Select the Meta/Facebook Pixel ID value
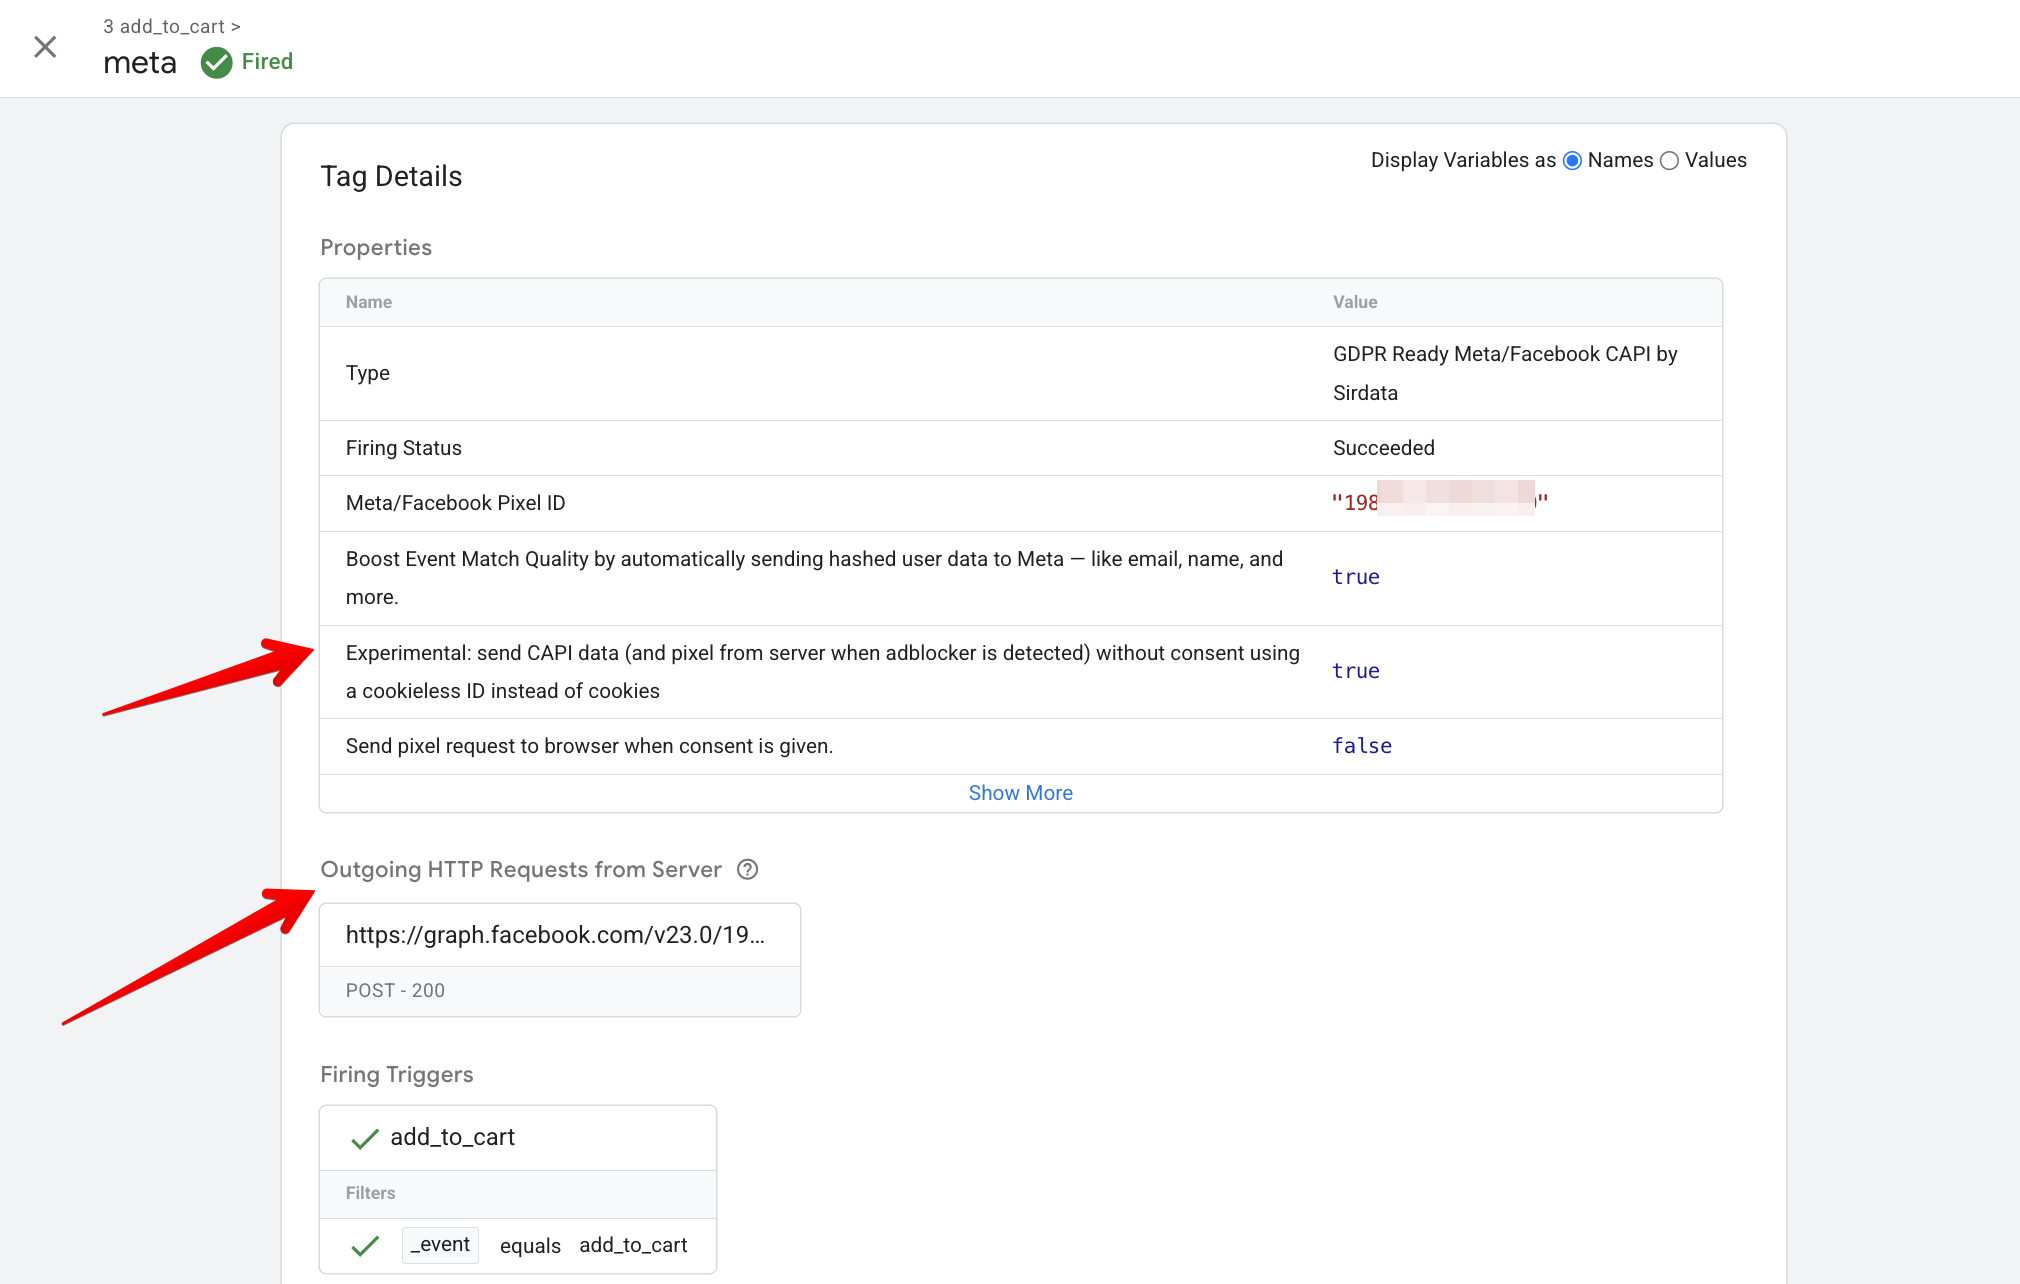Viewport: 2020px width, 1284px height. coord(1440,502)
